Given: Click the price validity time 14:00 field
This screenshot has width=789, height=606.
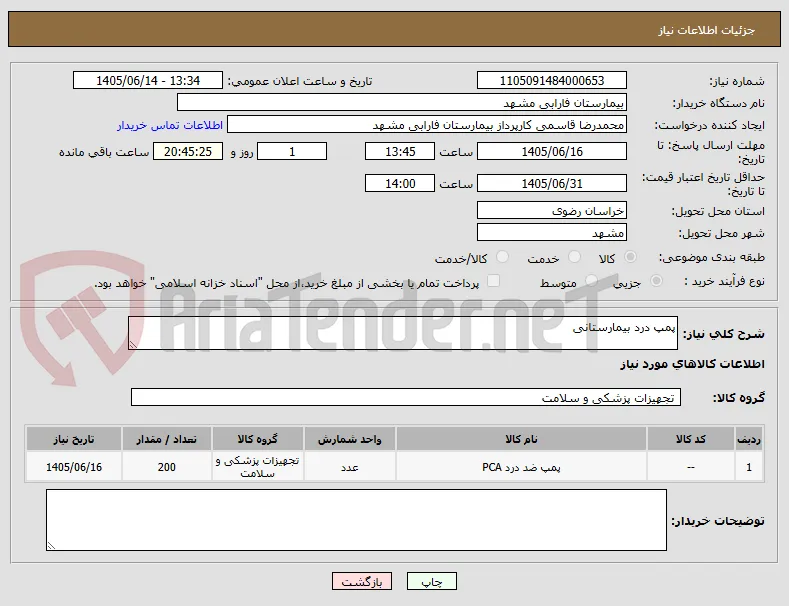Looking at the screenshot, I should pyautogui.click(x=400, y=183).
